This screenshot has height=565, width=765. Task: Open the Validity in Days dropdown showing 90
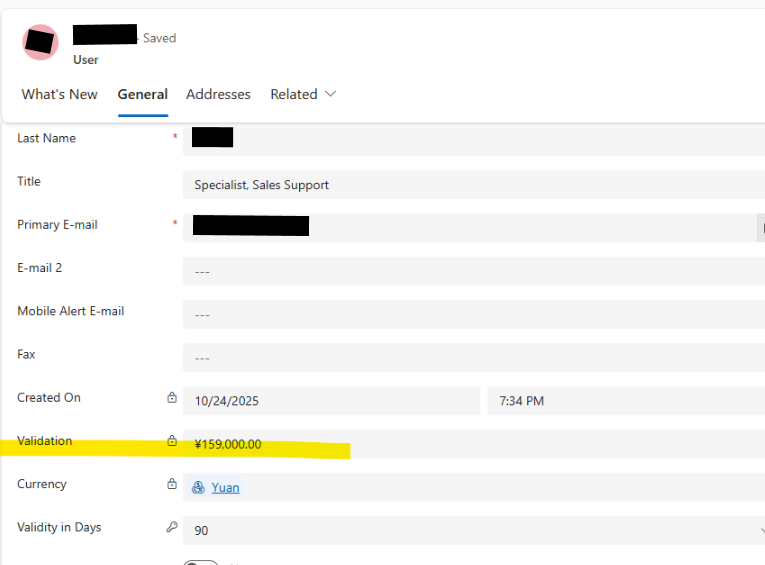tap(474, 530)
